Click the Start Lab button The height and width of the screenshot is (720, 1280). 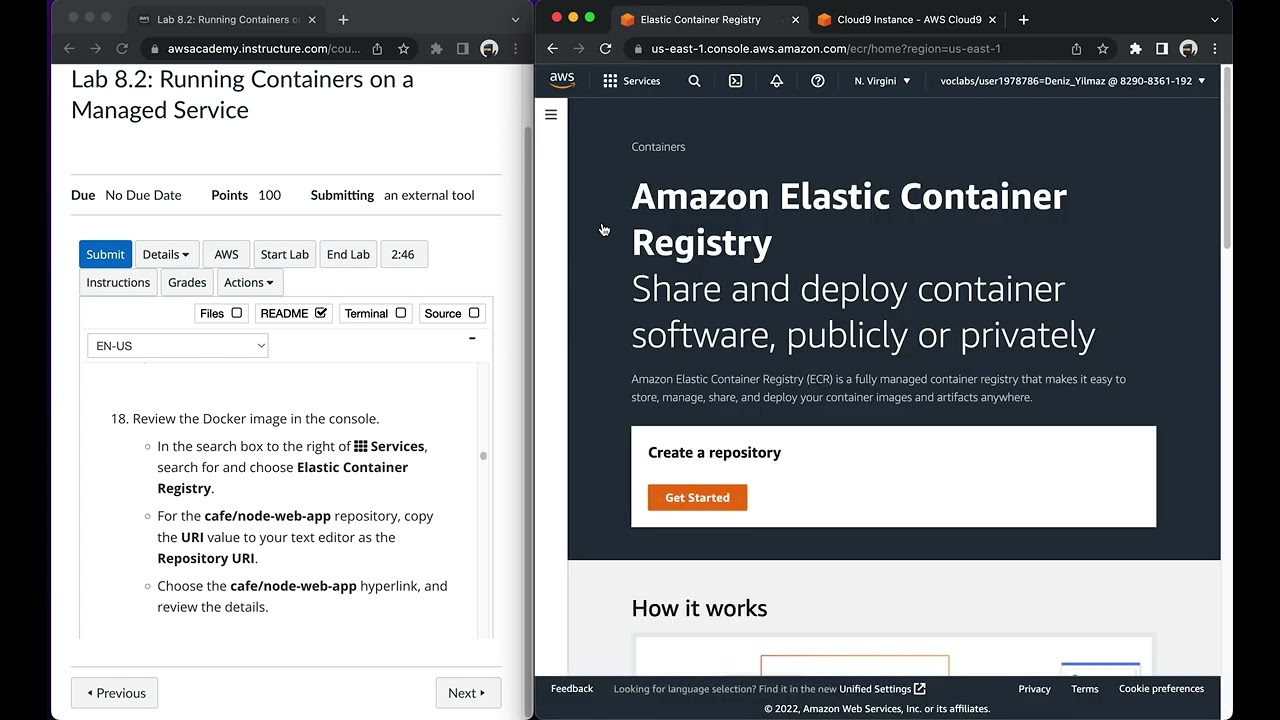point(285,254)
